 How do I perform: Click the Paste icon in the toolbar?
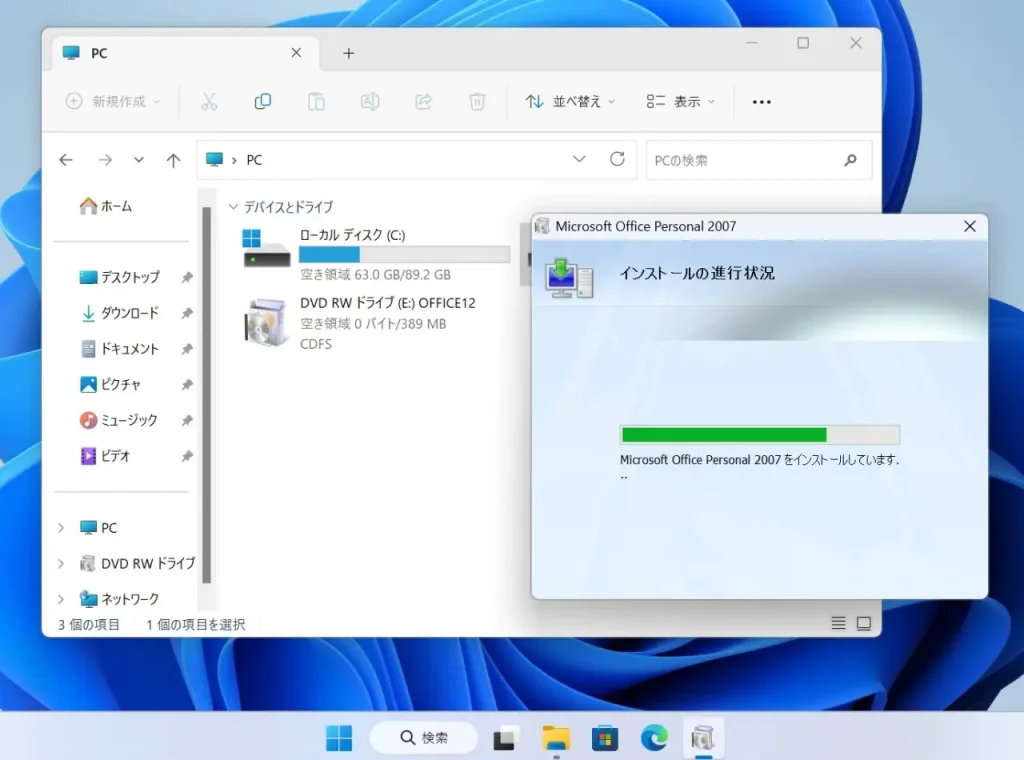tap(315, 101)
